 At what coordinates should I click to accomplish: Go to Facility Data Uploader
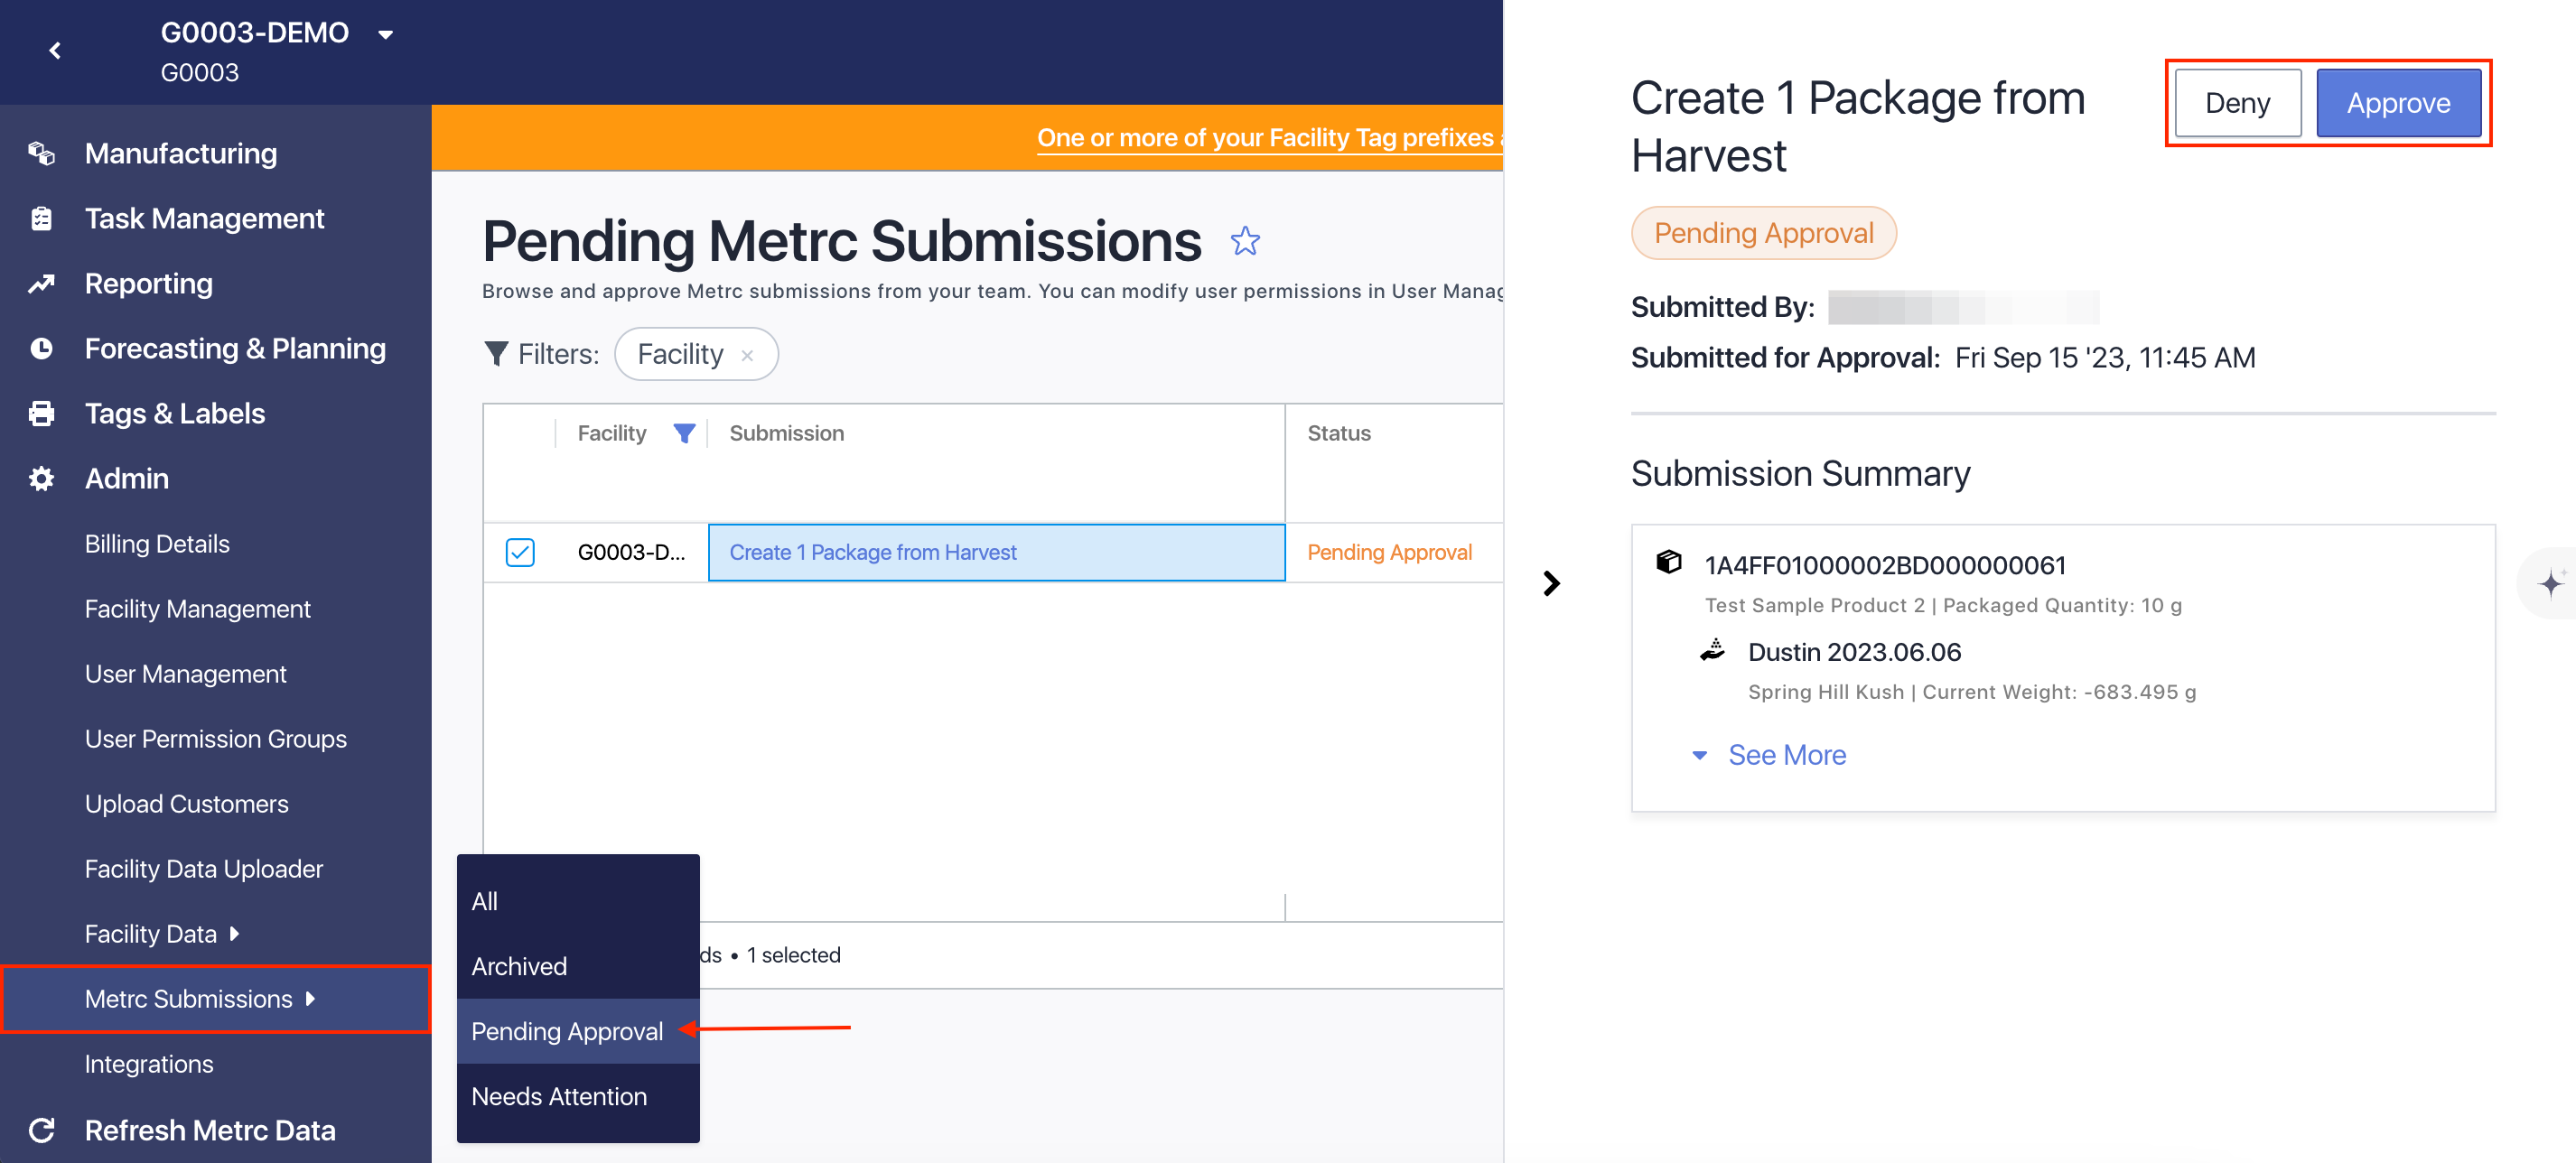point(204,869)
